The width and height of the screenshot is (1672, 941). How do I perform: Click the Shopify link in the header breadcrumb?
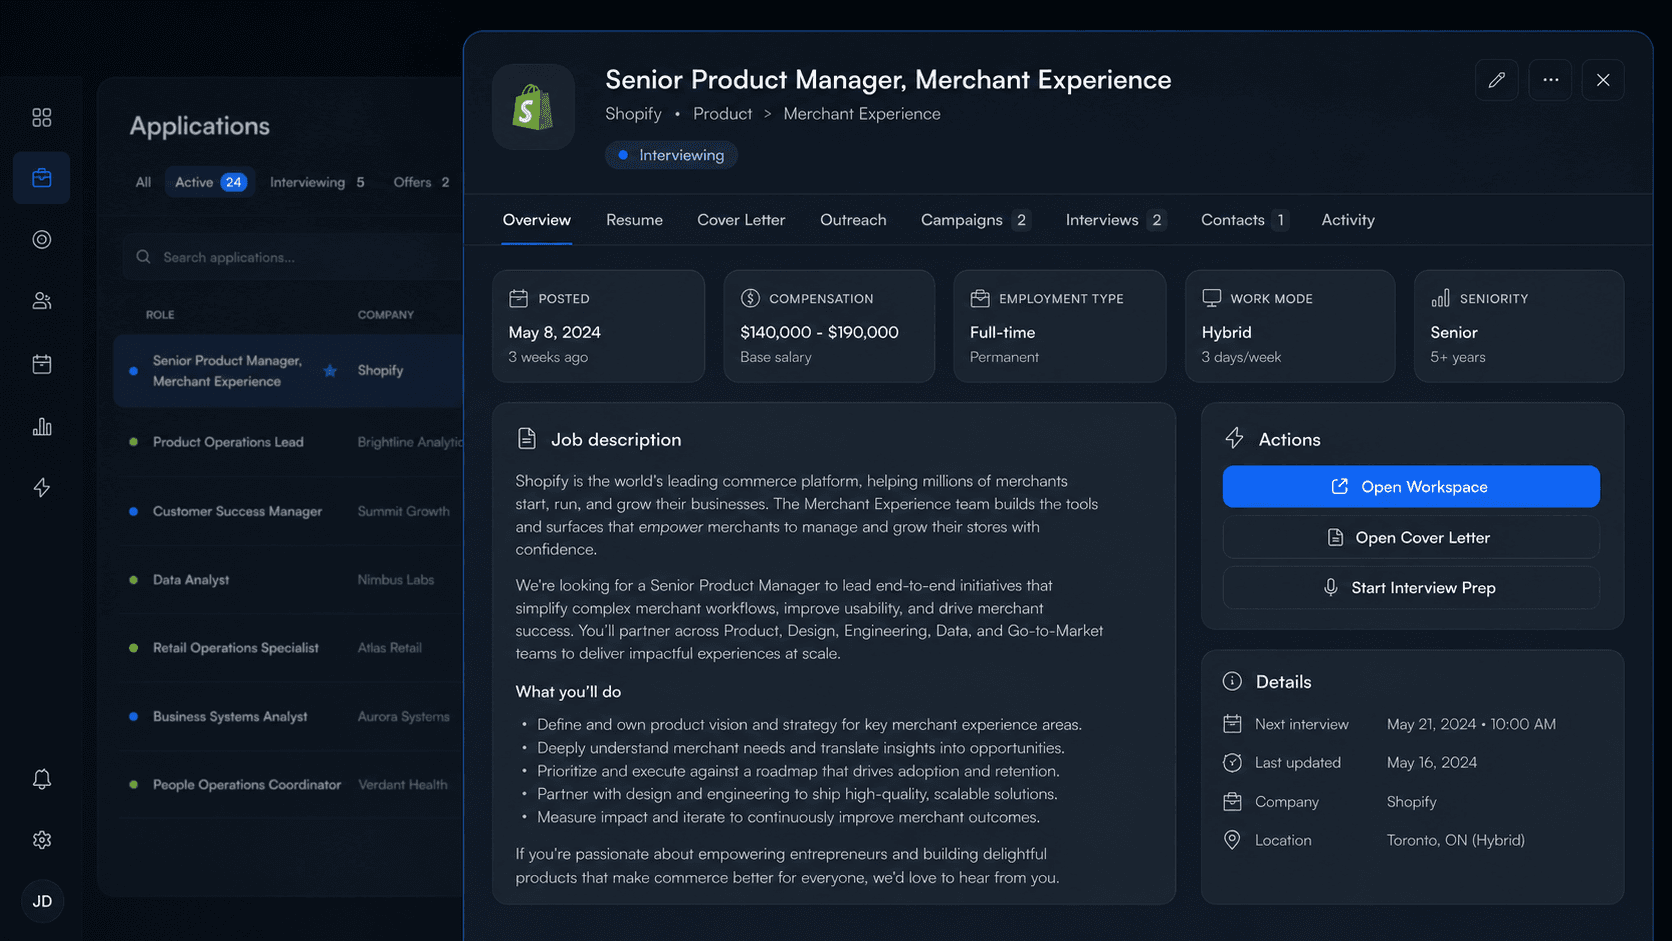pos(633,114)
